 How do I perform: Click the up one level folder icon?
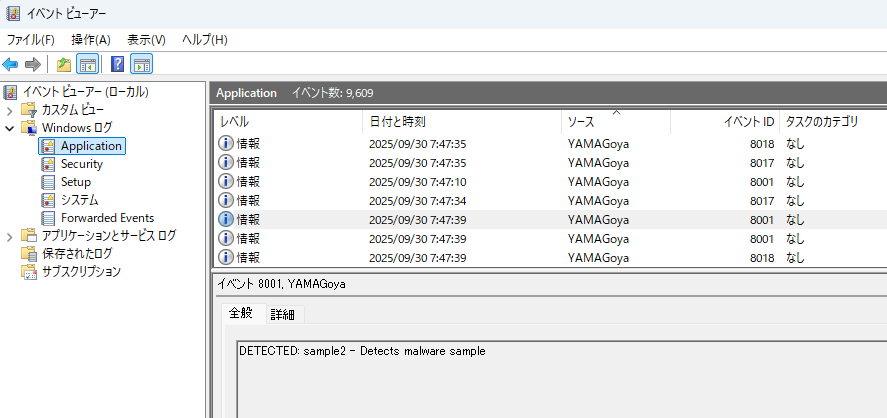click(64, 65)
